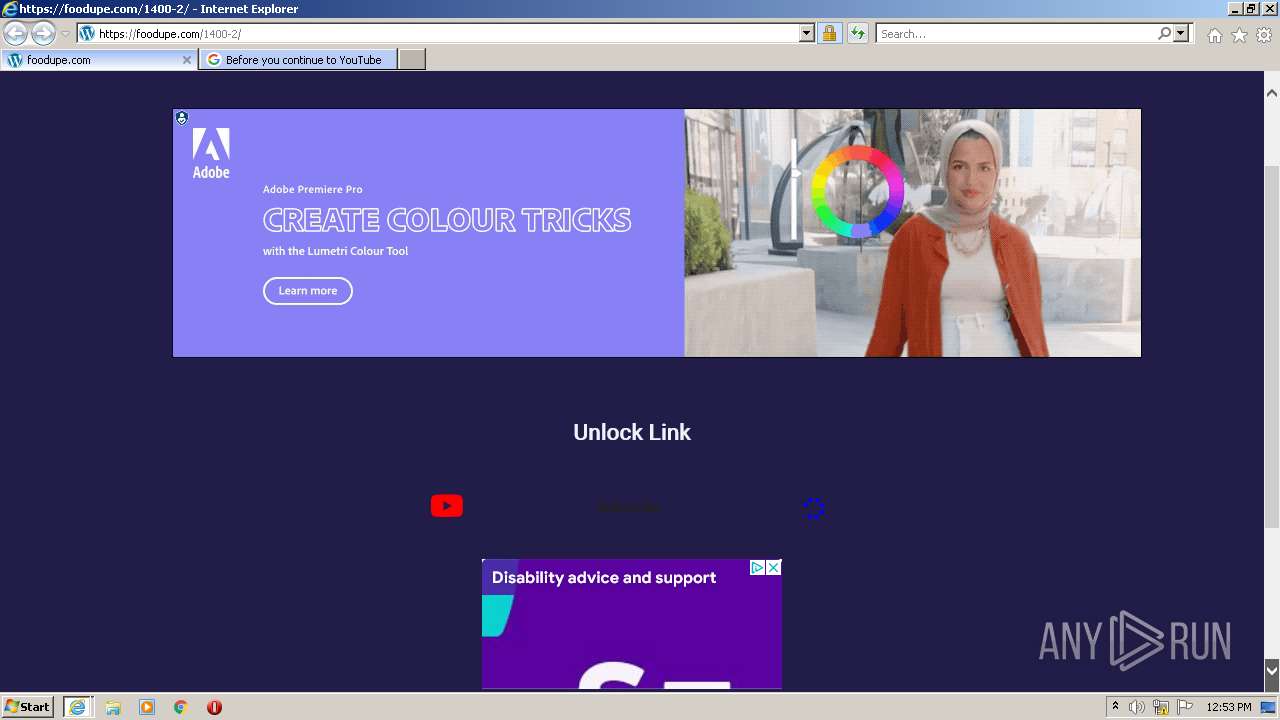
Task: Click the blue loading spinner
Action: 814,509
